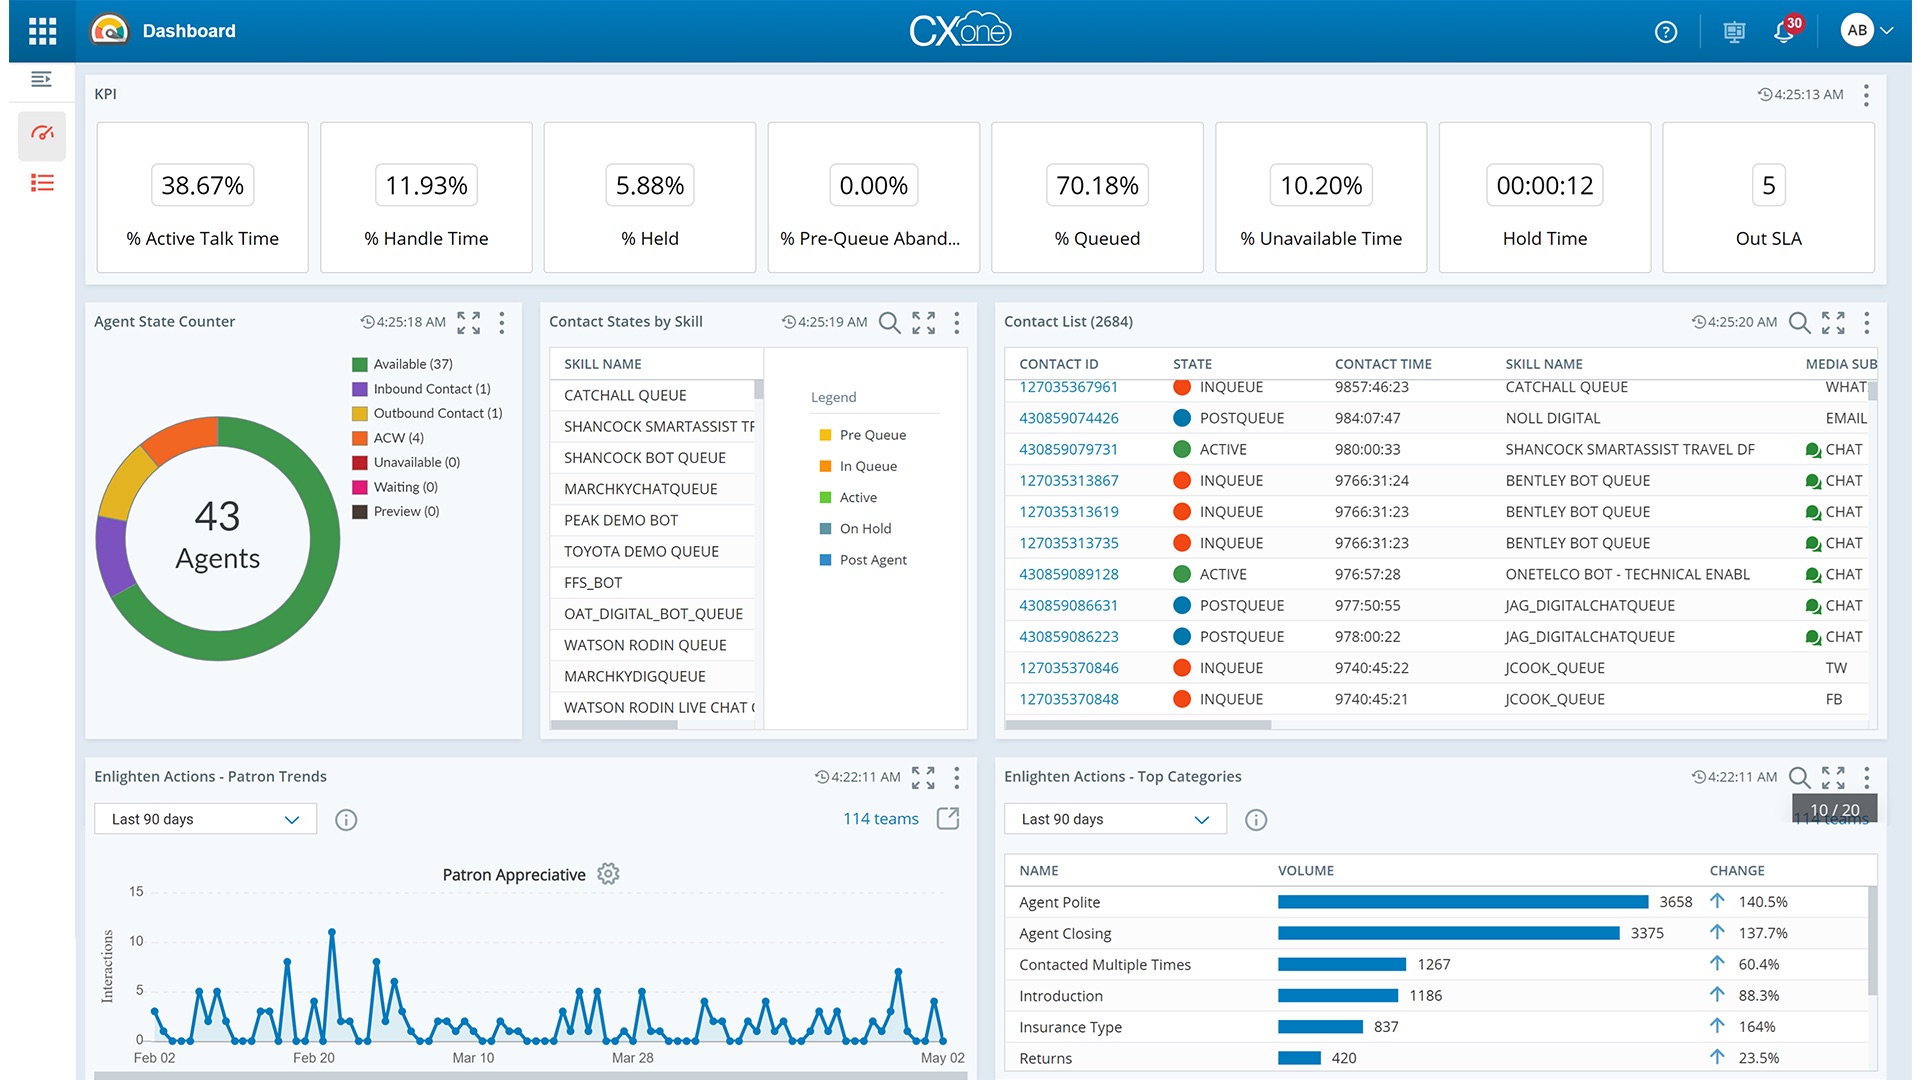Maximize the Top Categories widget
This screenshot has height=1080, width=1920.
tap(1833, 777)
